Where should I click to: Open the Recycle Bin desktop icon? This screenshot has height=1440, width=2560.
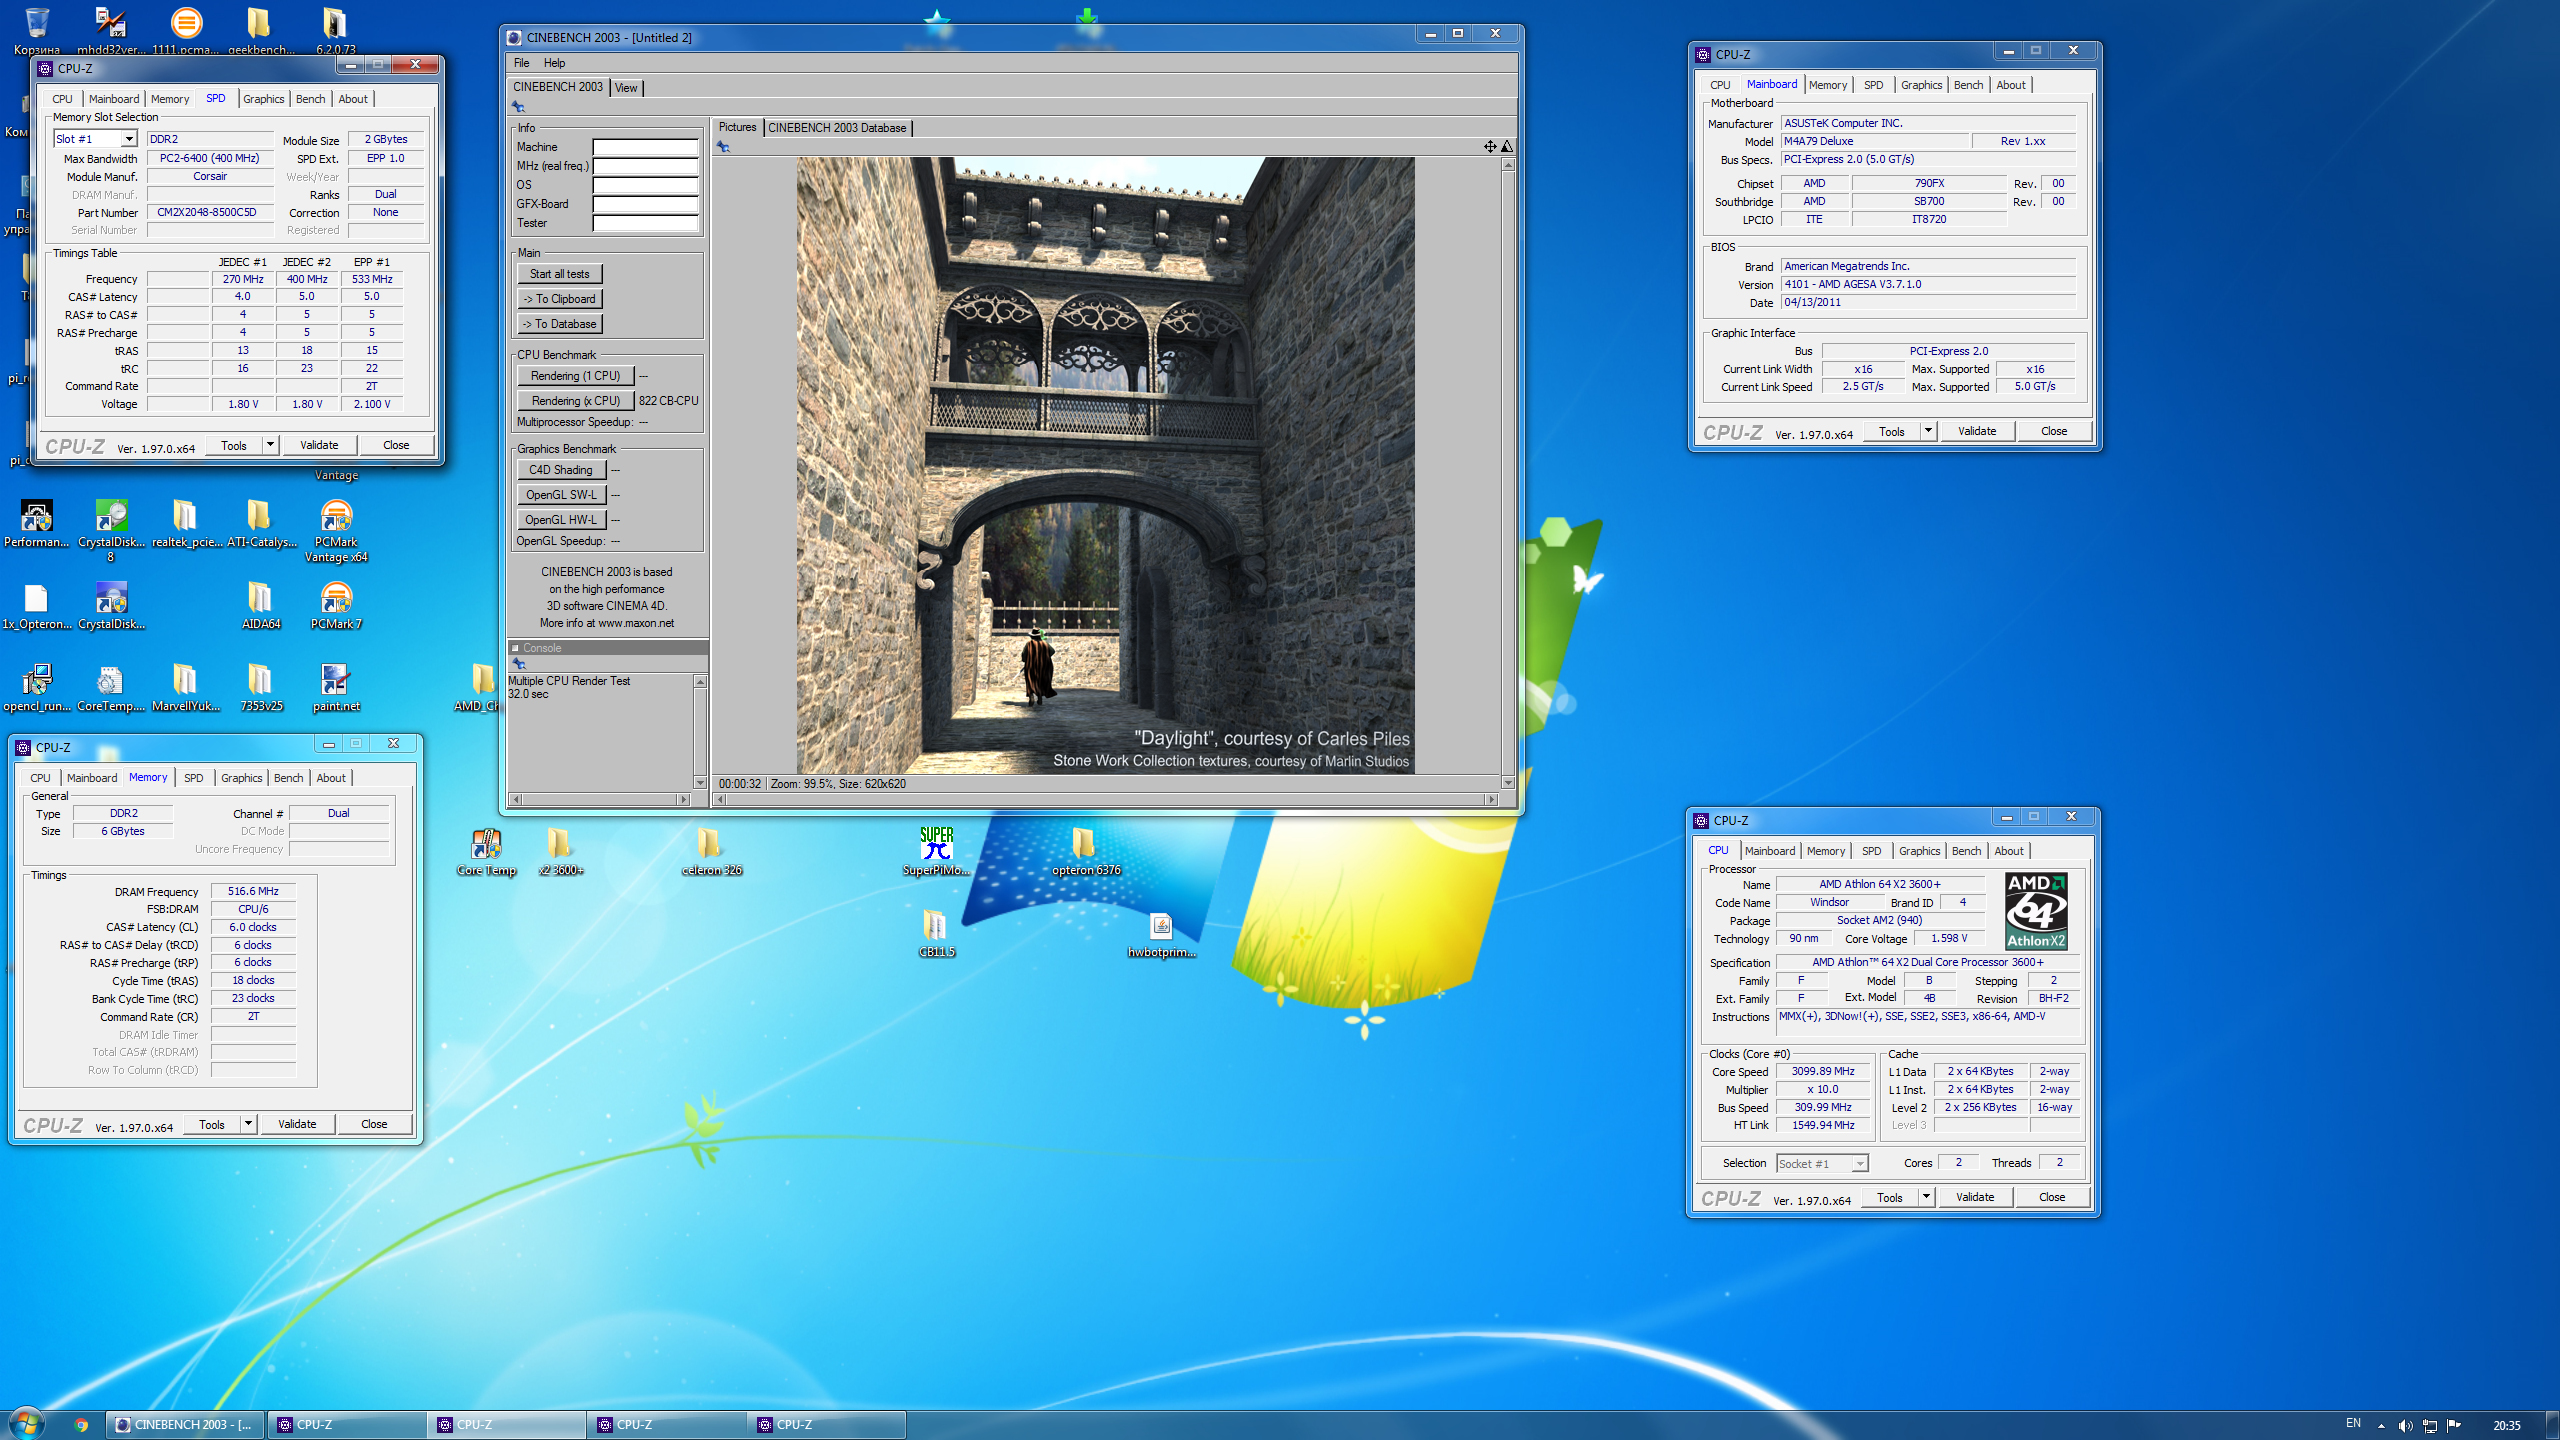37,30
